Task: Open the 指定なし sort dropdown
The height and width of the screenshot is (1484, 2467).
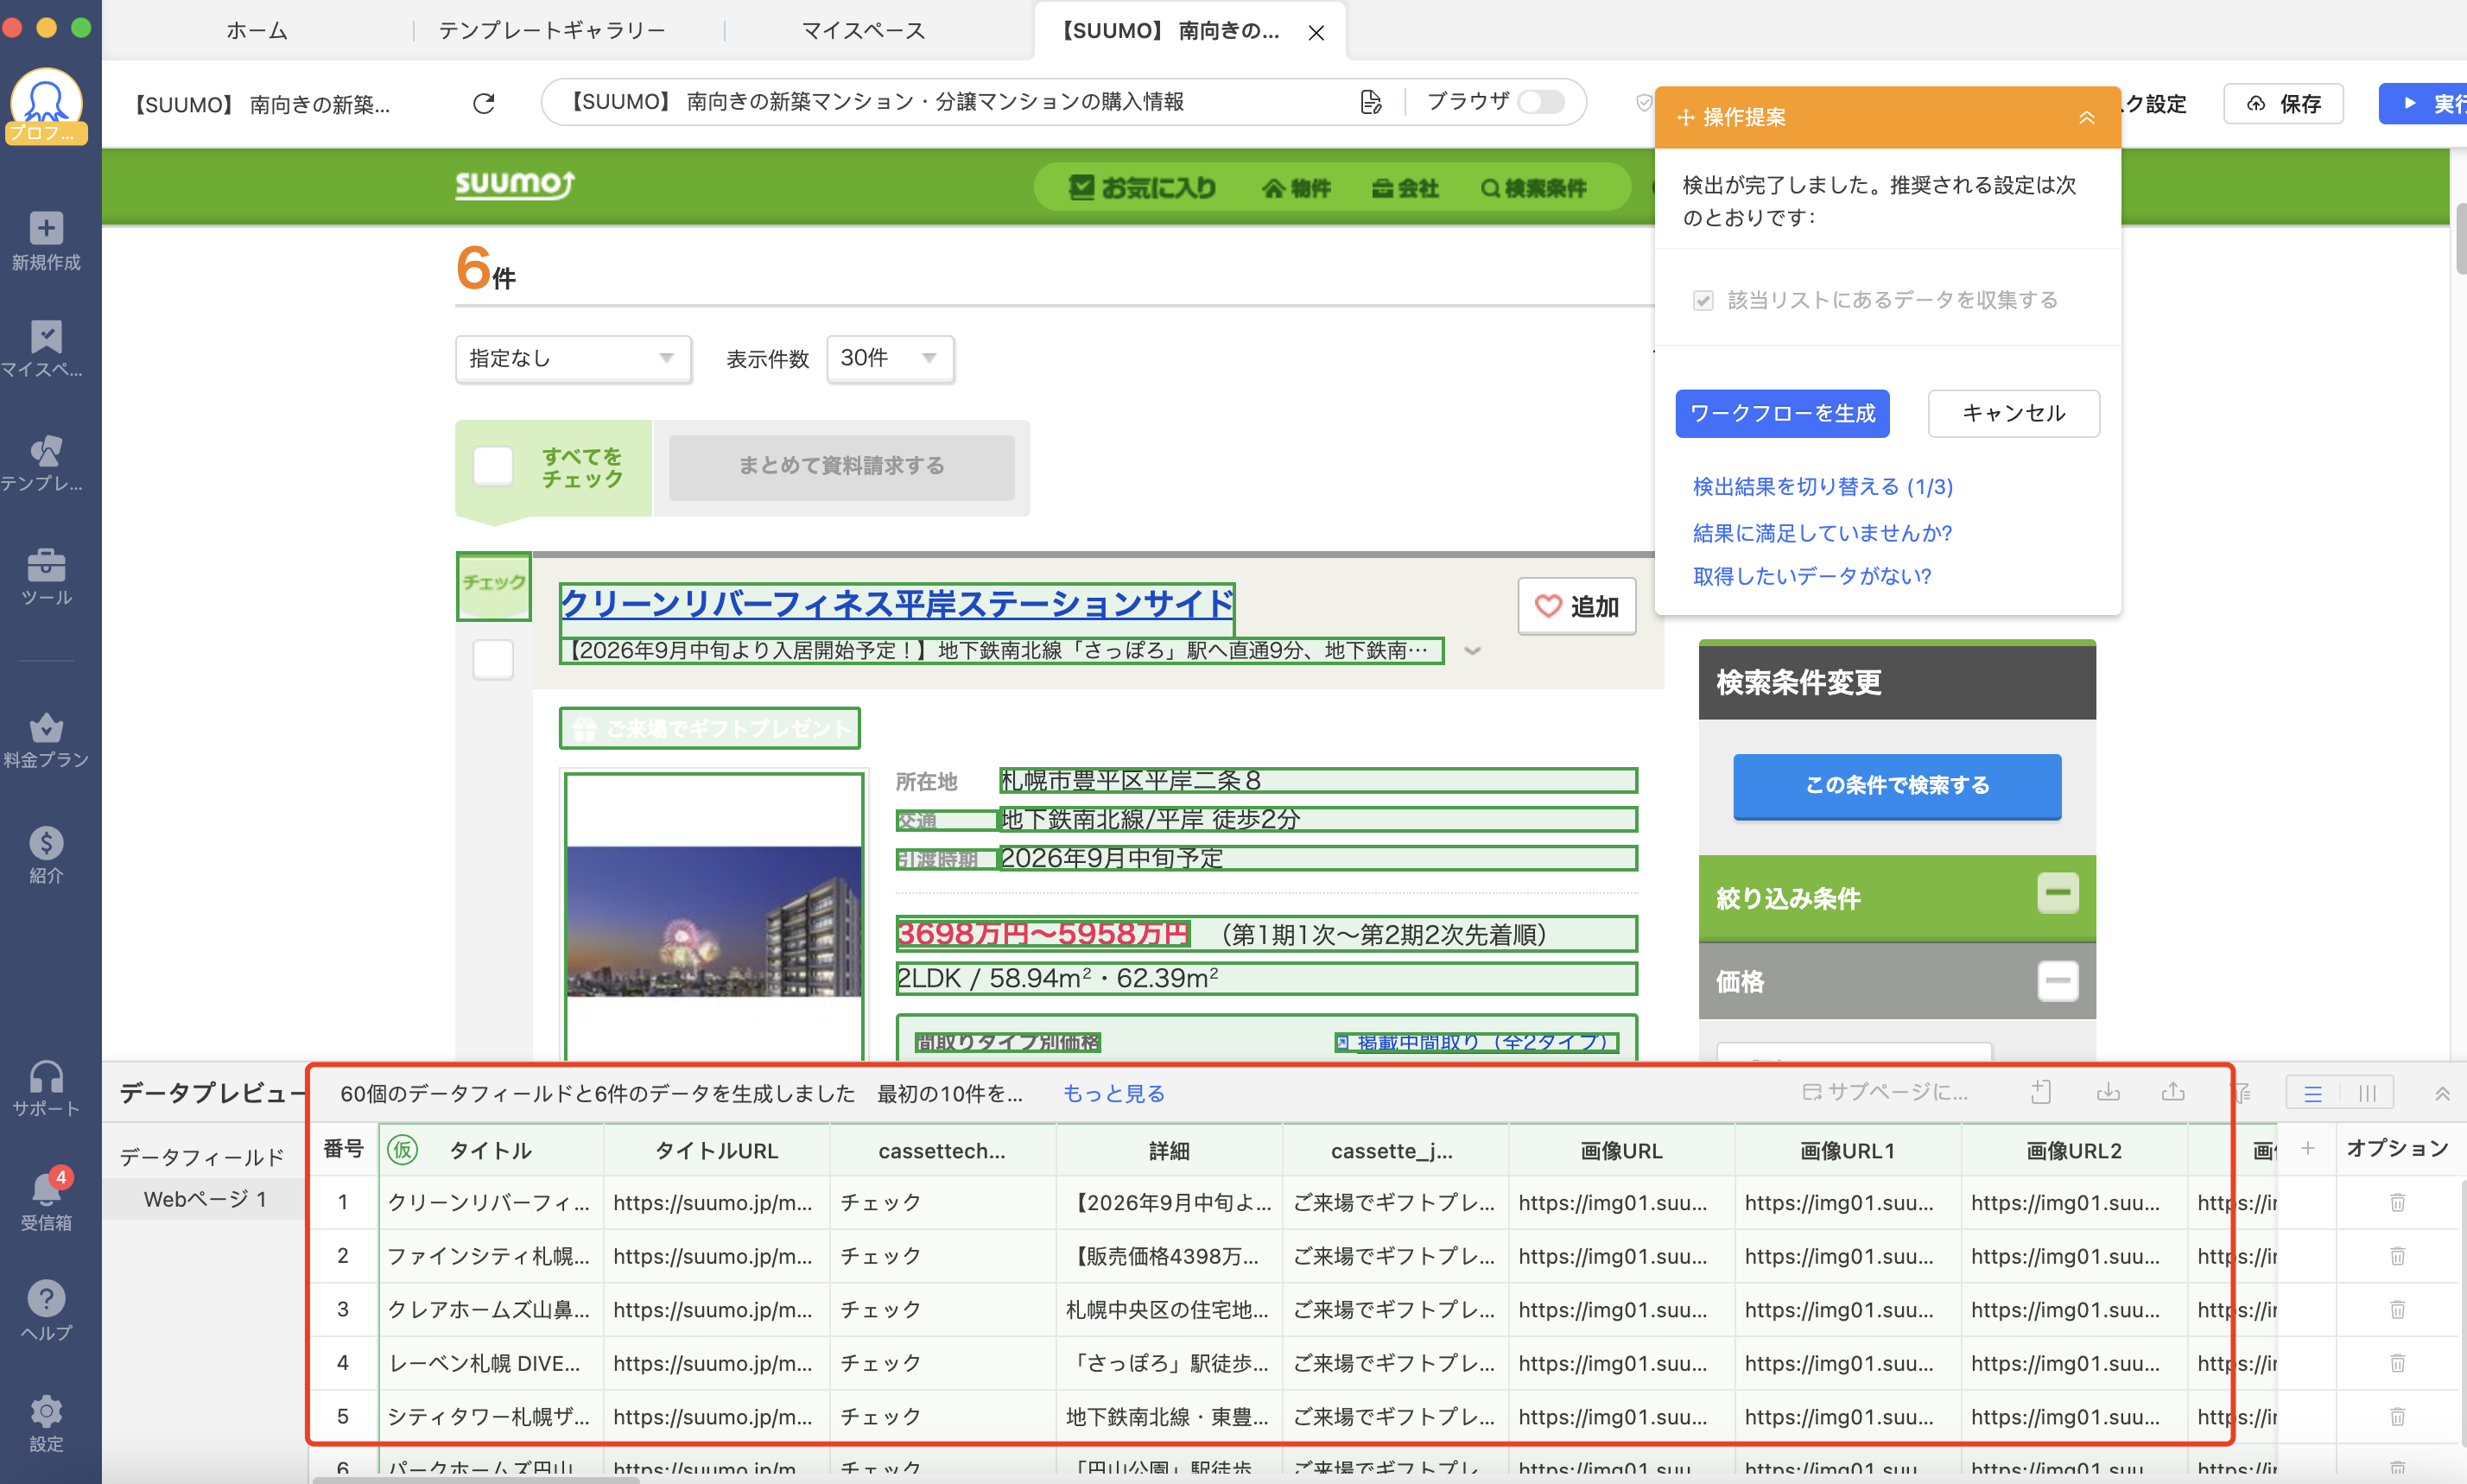Action: (573, 359)
